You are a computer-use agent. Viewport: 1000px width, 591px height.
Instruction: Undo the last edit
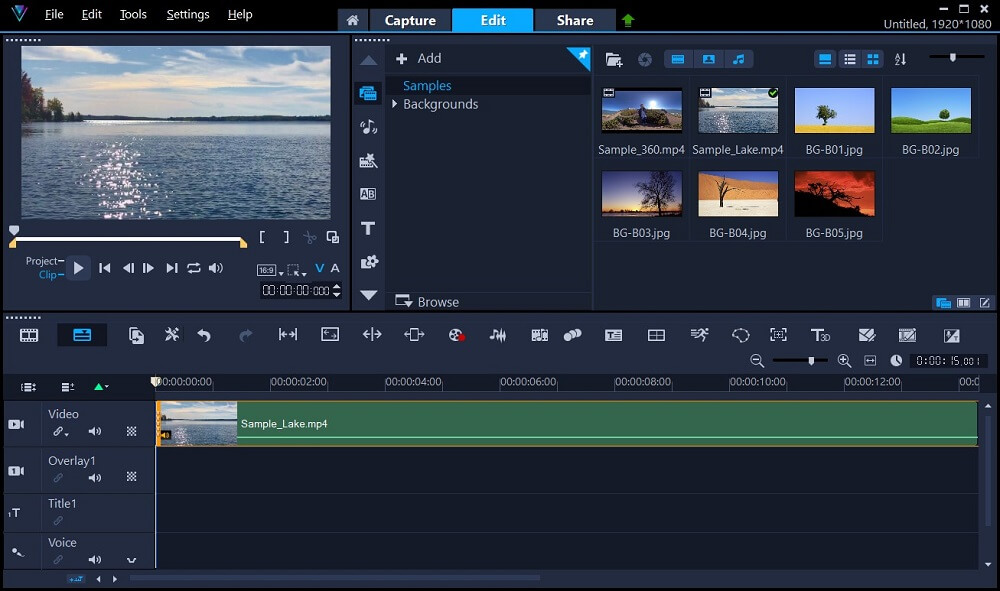[205, 334]
